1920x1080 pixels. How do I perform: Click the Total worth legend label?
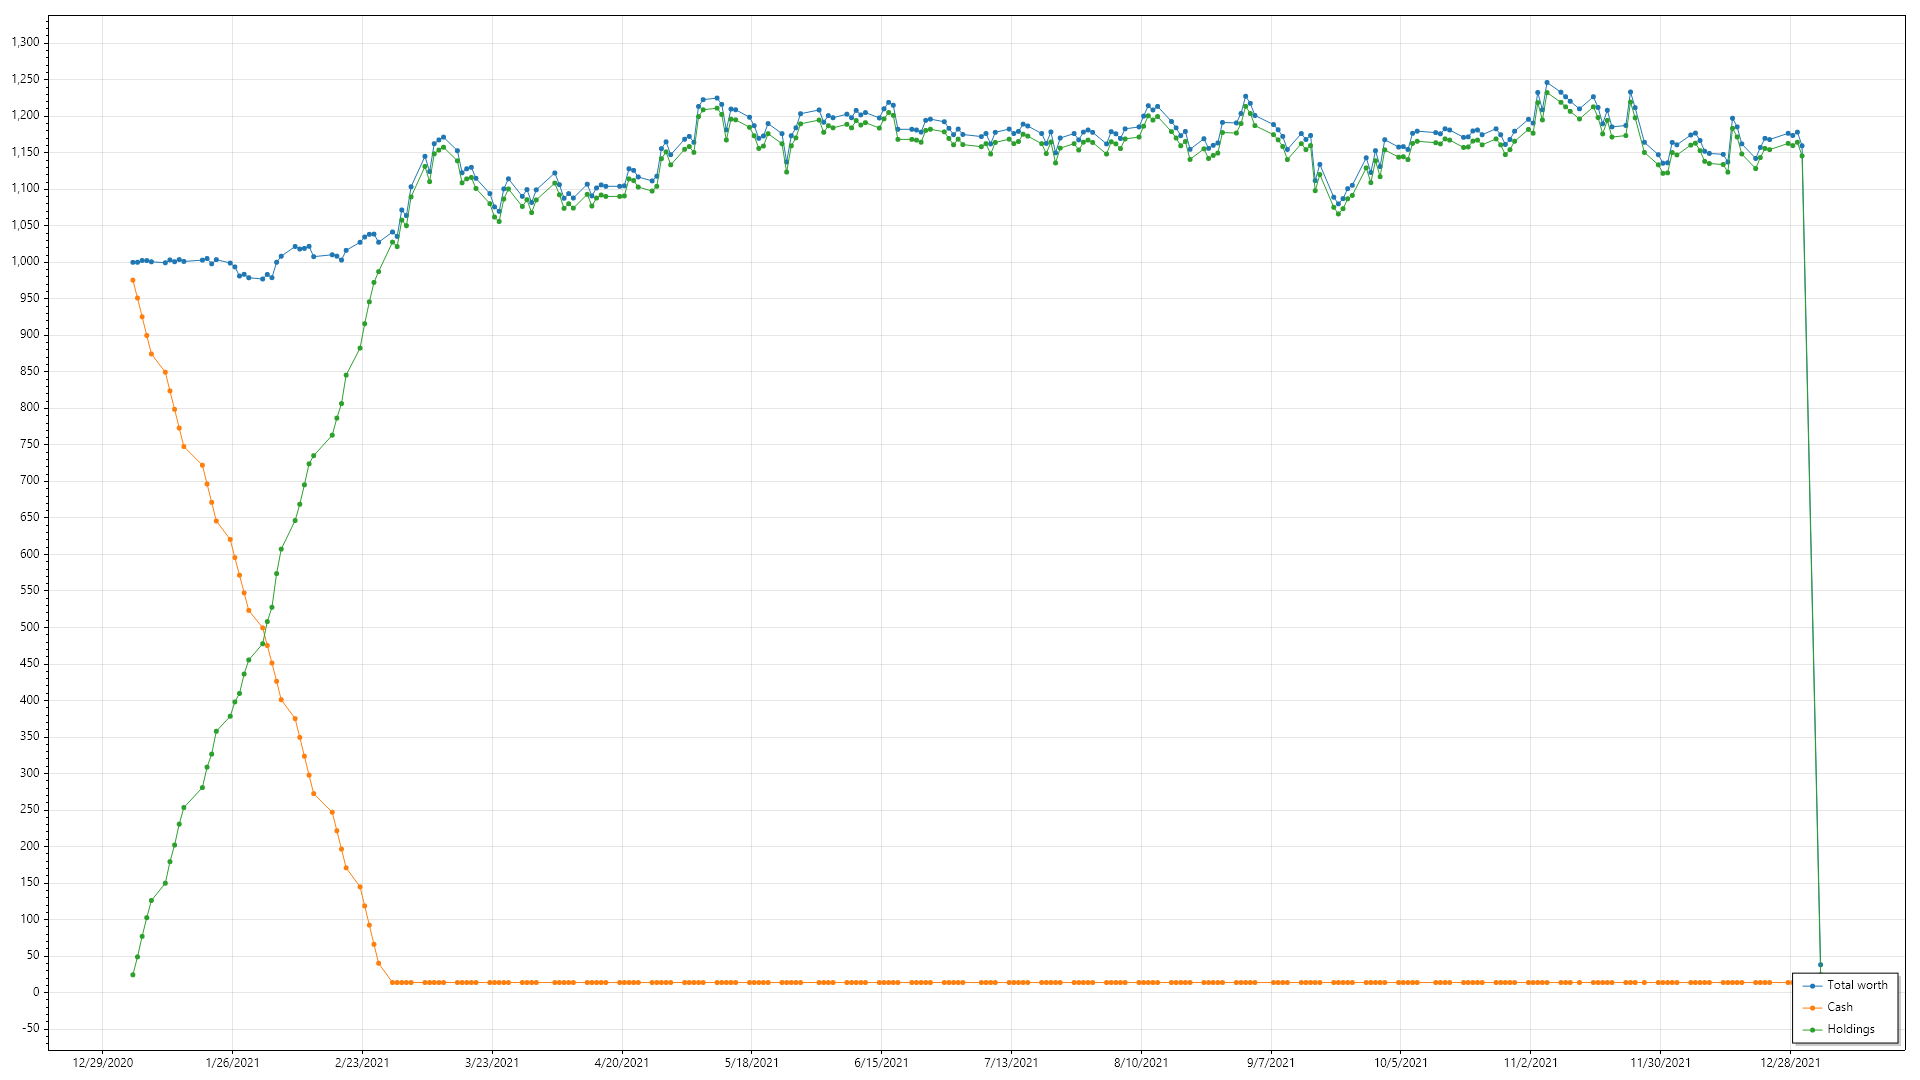tap(1857, 985)
